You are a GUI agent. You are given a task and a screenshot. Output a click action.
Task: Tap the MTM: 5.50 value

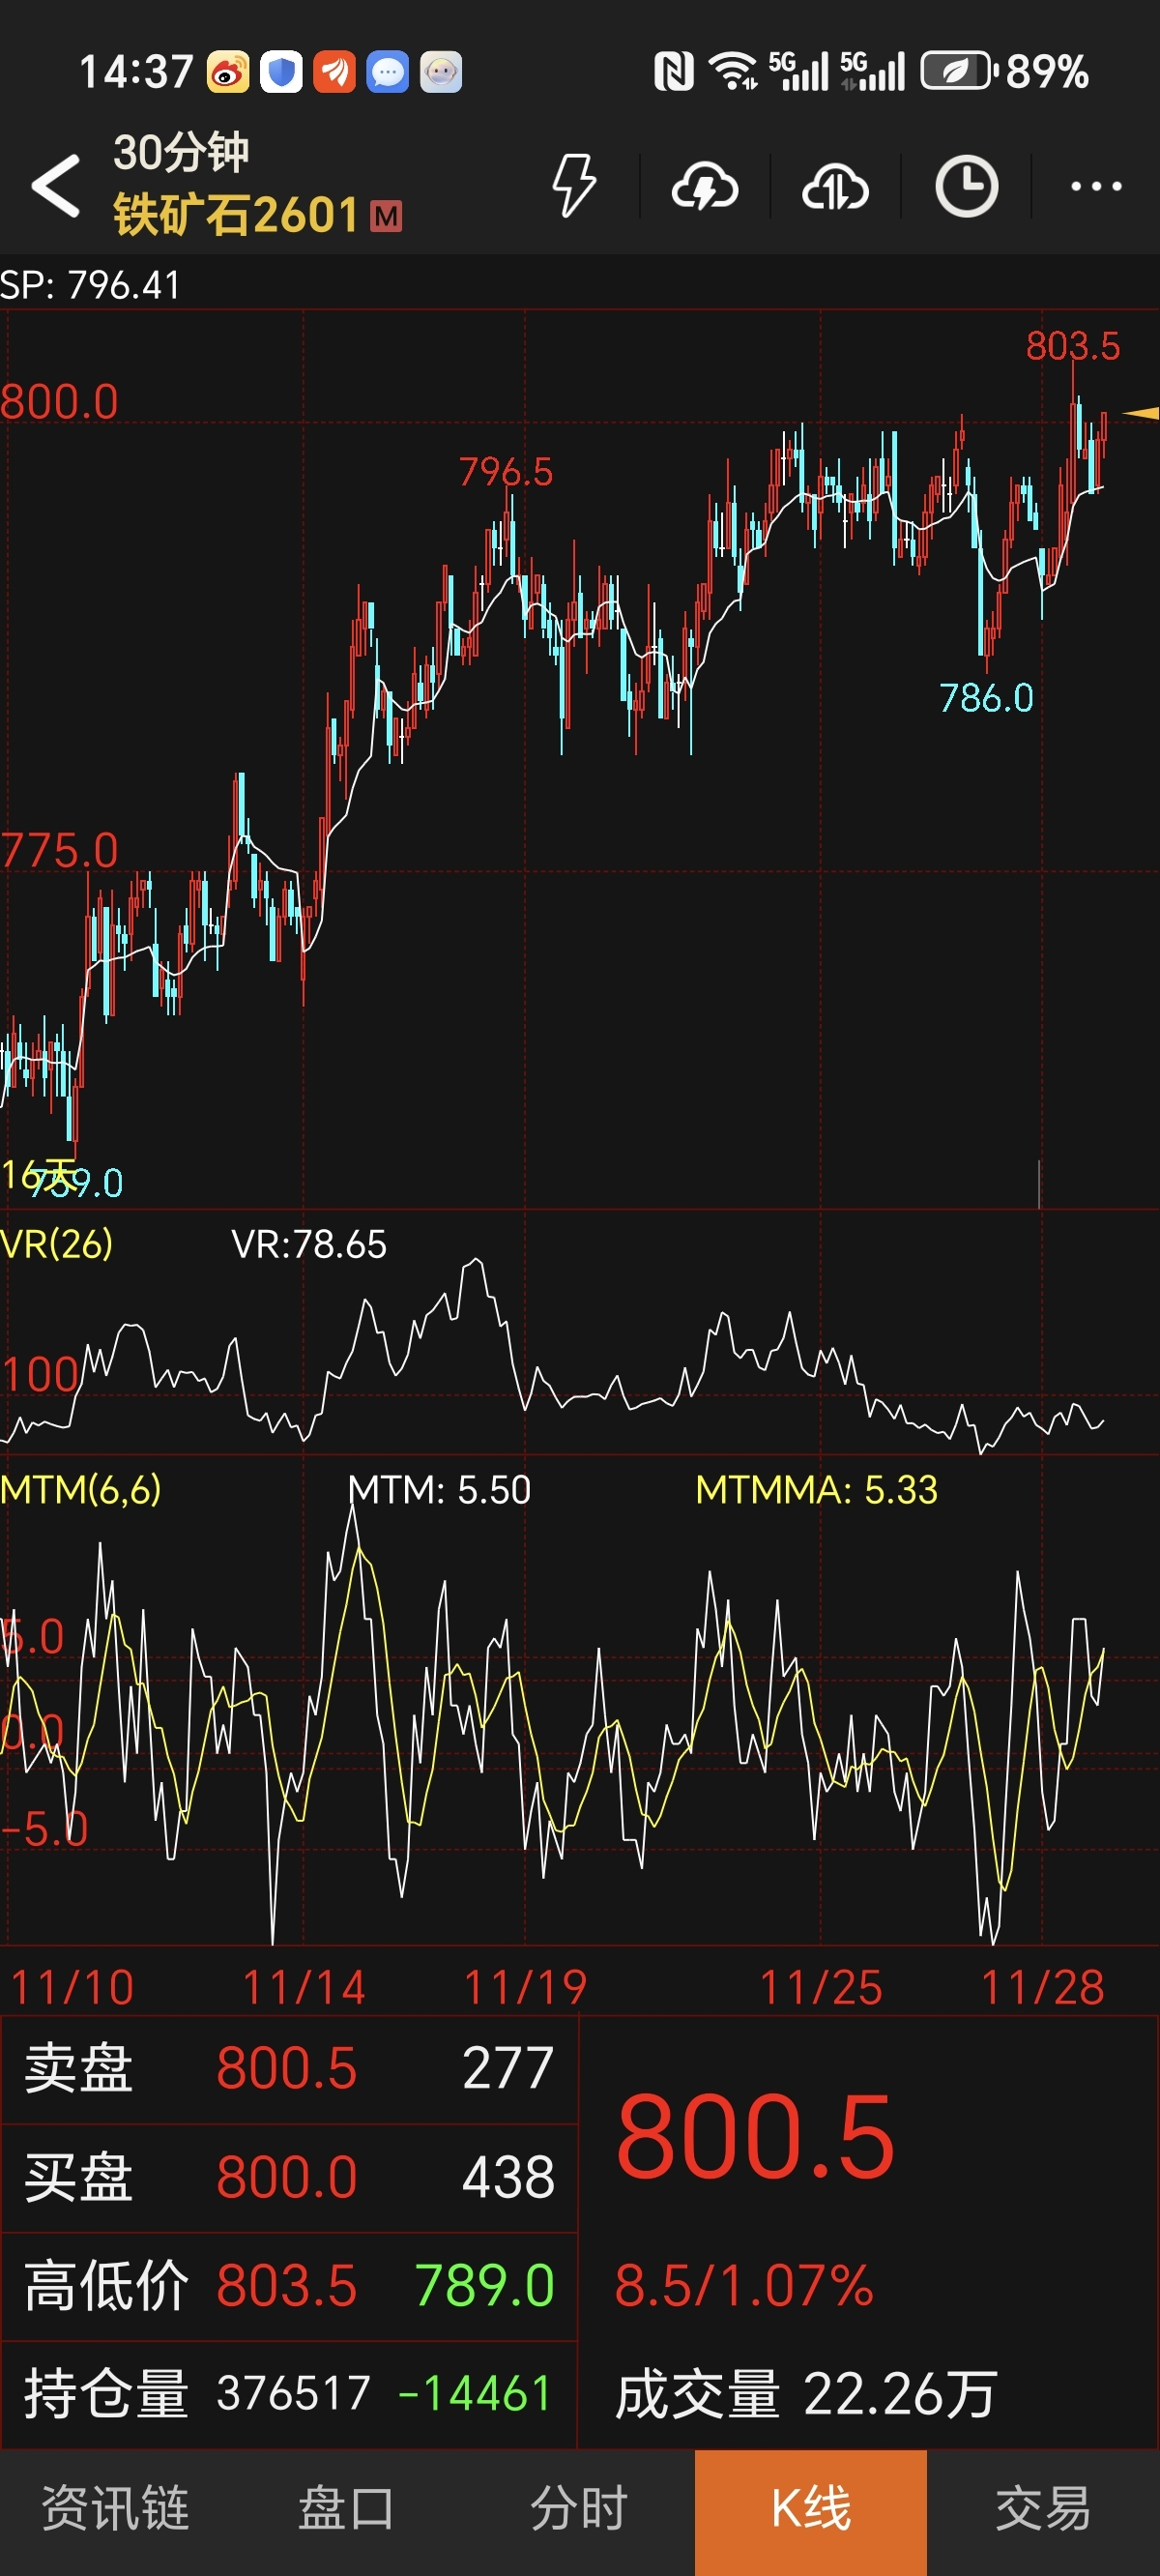click(440, 1490)
